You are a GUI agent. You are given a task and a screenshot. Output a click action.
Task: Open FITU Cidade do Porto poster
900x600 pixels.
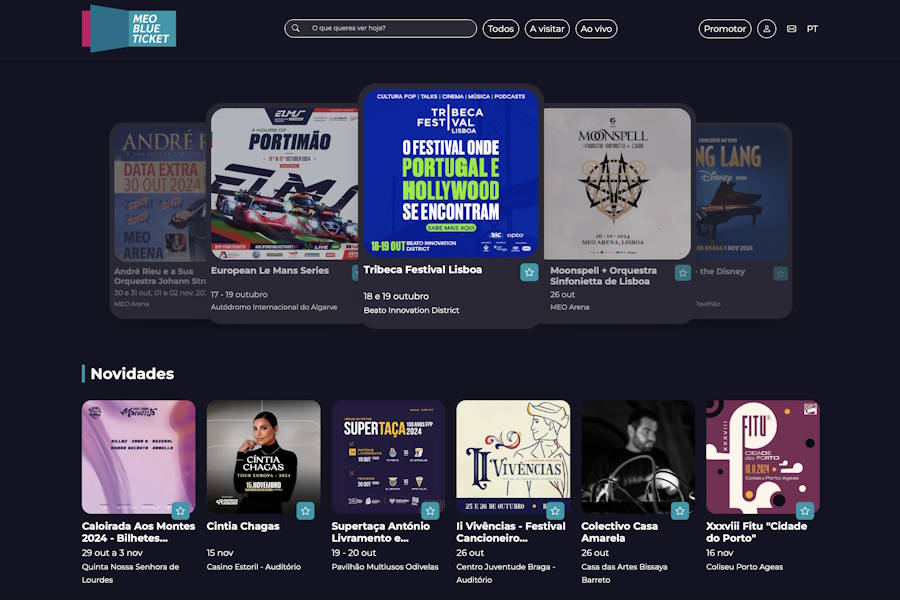[x=763, y=457]
